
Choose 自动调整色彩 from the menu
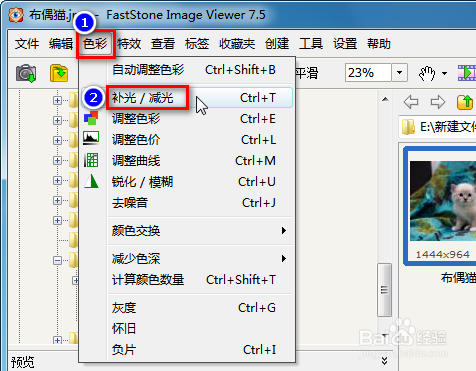click(x=187, y=70)
